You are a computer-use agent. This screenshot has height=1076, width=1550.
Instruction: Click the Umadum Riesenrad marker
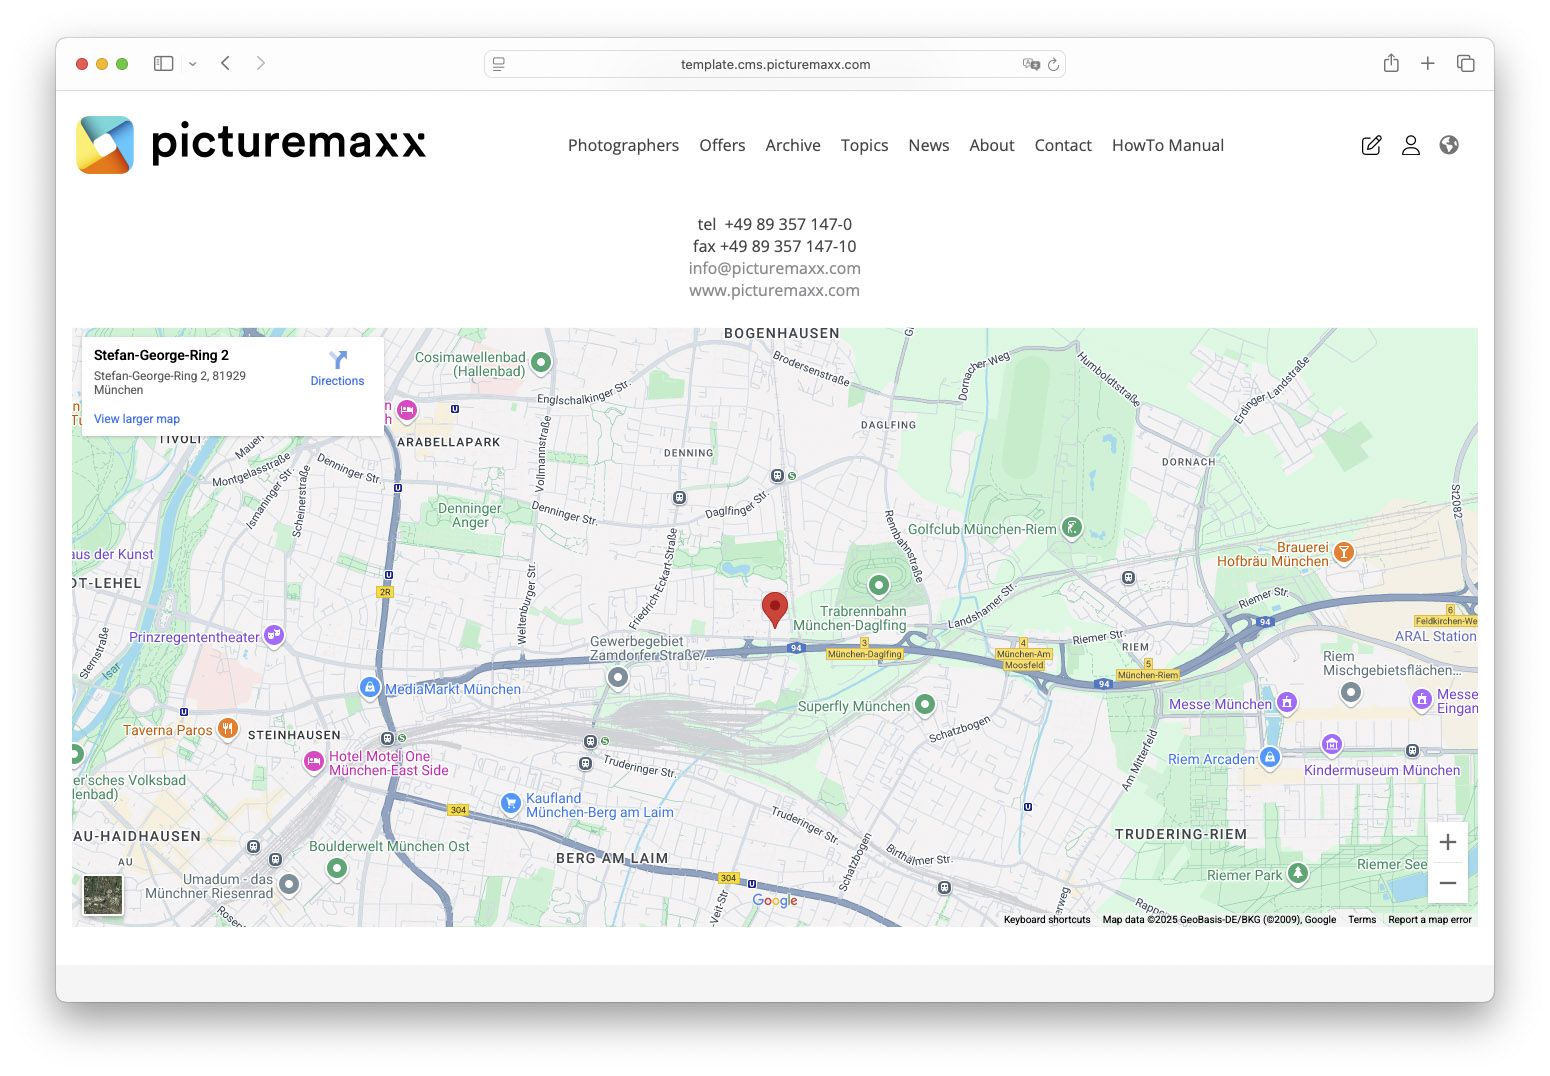click(x=289, y=884)
